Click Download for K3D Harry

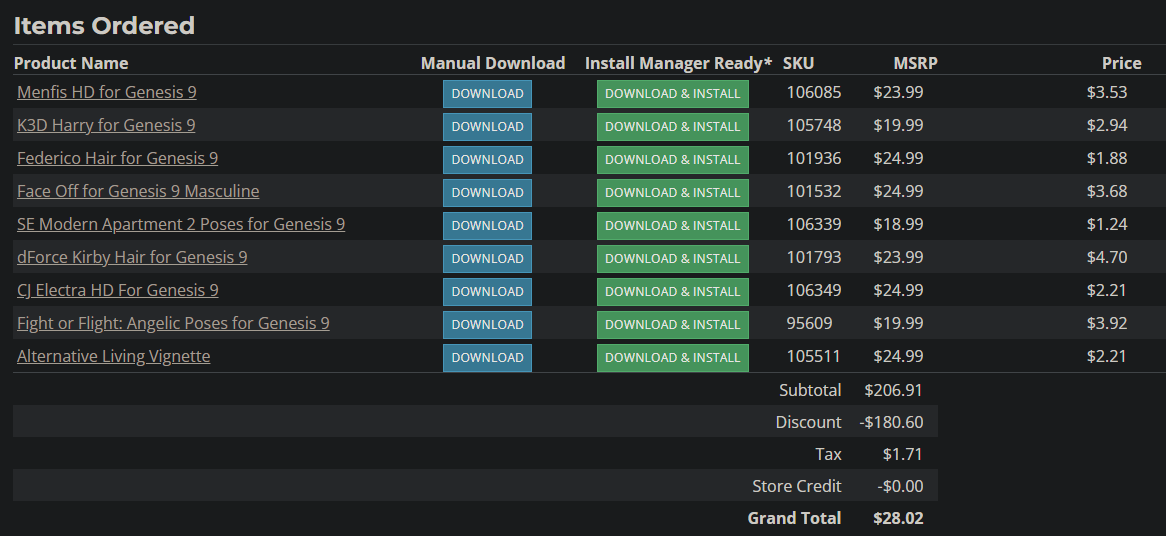pos(487,127)
